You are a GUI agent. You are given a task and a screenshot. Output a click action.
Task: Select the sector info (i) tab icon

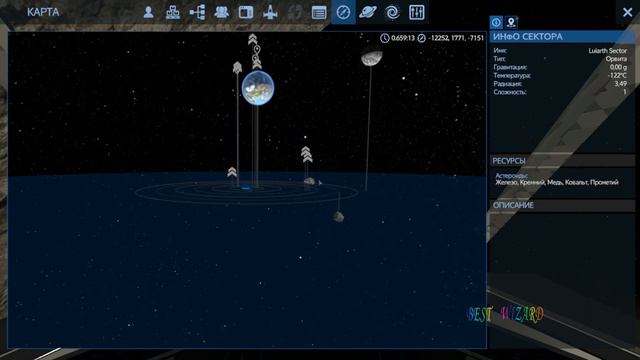tap(496, 22)
